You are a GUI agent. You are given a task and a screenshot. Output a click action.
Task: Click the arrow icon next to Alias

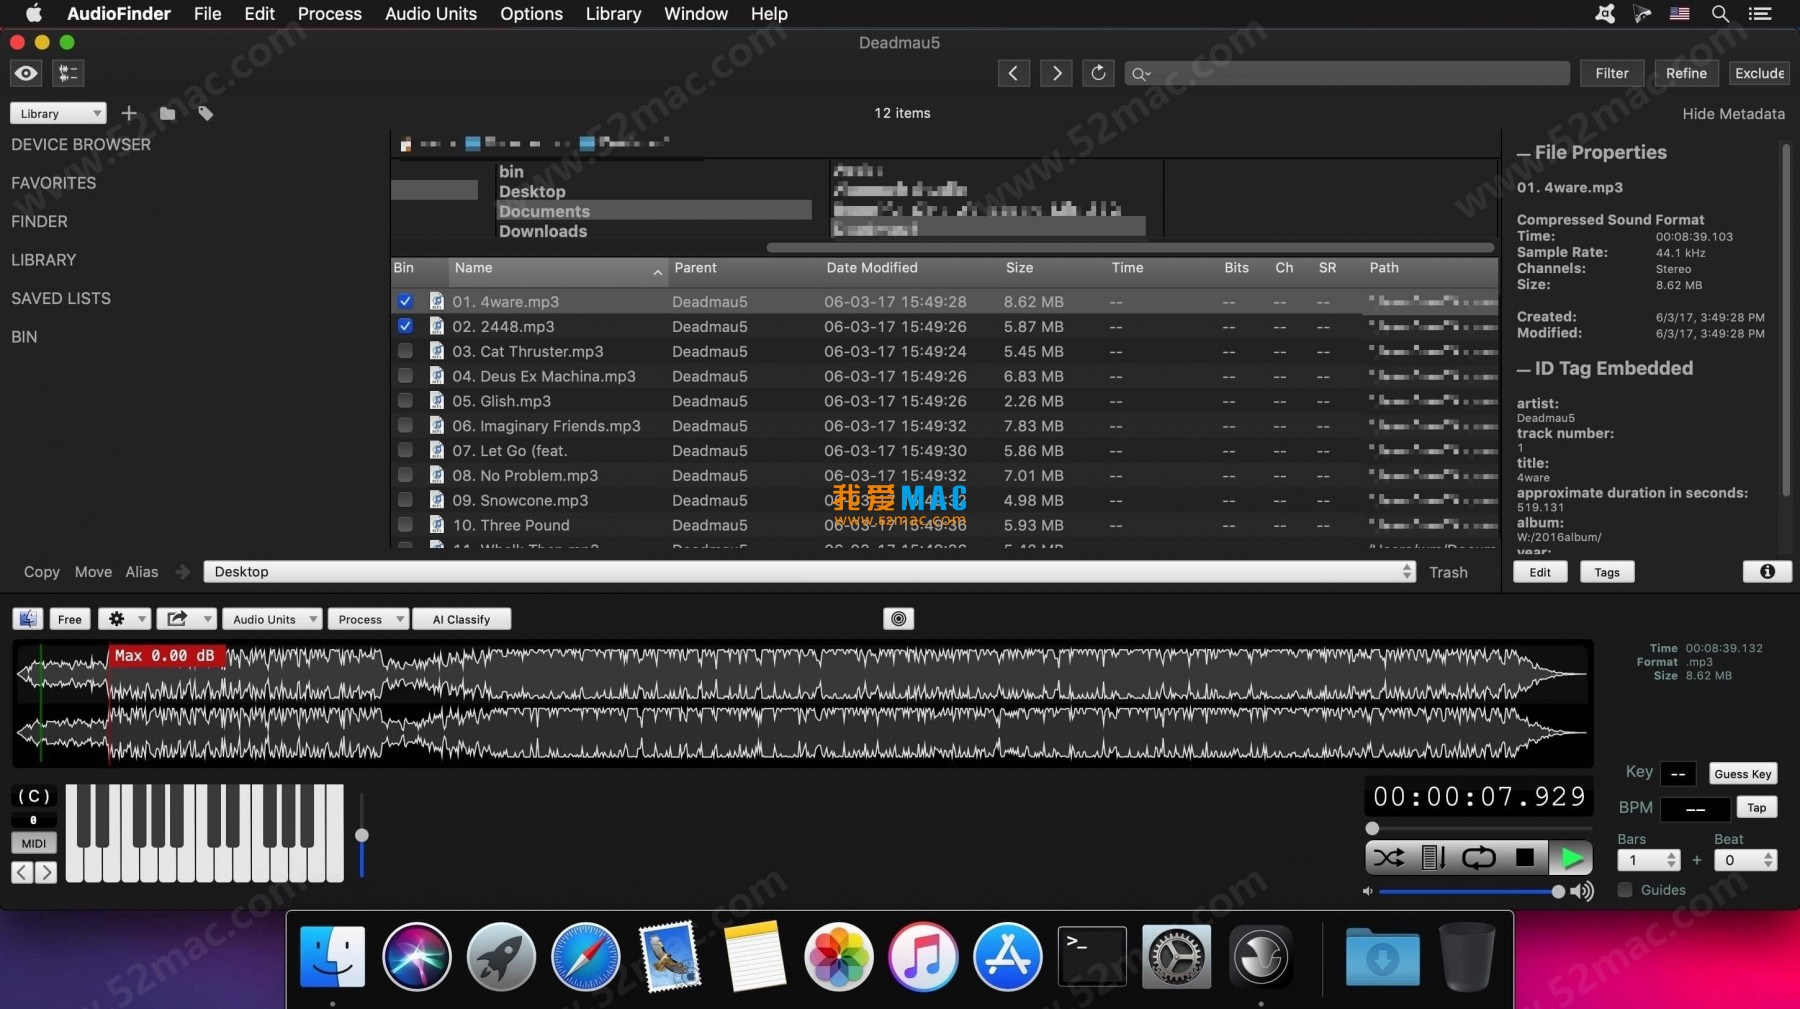tap(182, 572)
